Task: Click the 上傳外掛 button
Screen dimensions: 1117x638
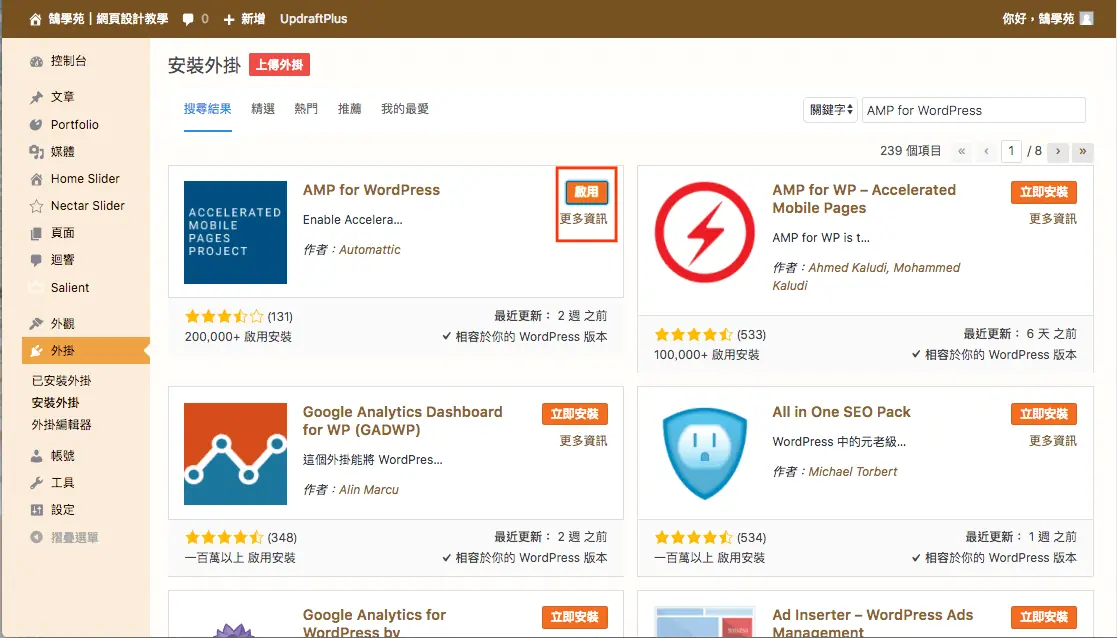Action: pyautogui.click(x=279, y=65)
